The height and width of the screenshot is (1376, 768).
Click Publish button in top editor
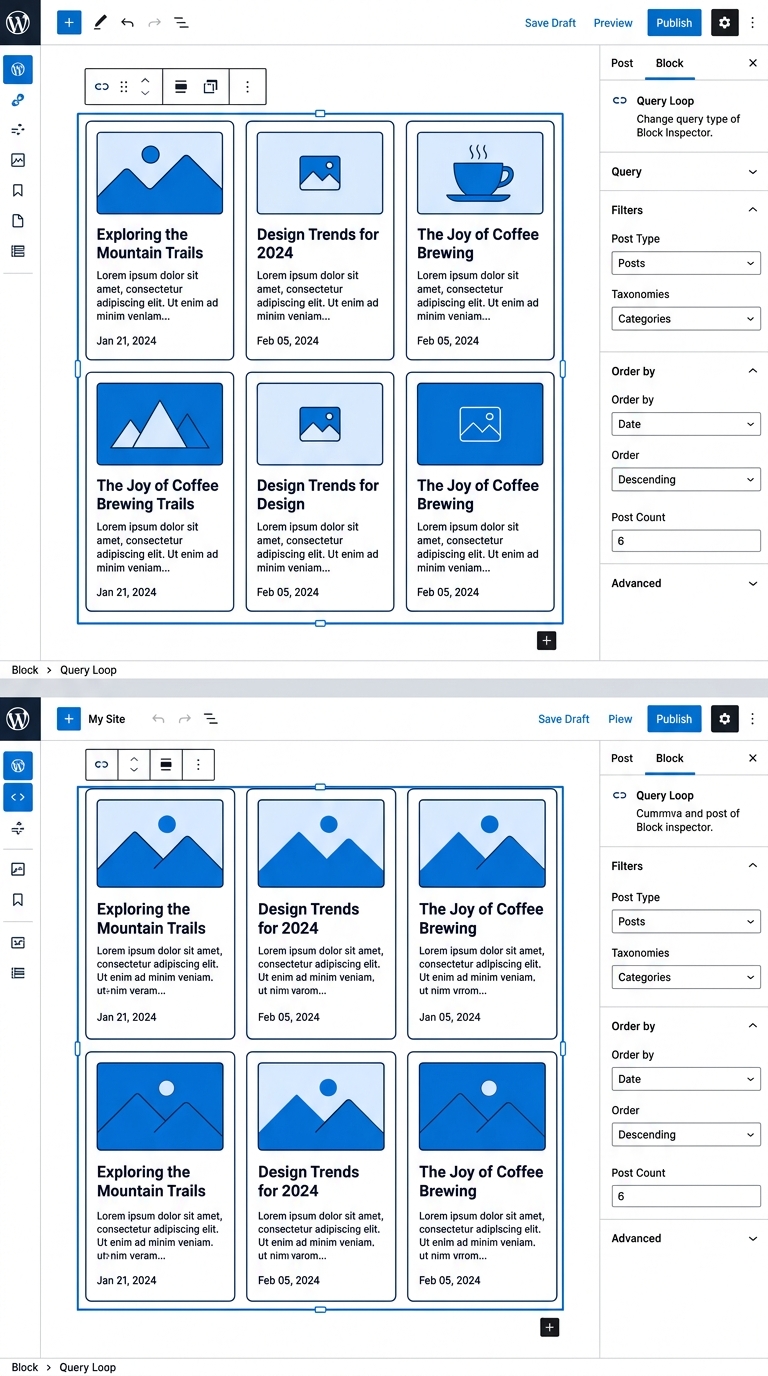tap(674, 22)
